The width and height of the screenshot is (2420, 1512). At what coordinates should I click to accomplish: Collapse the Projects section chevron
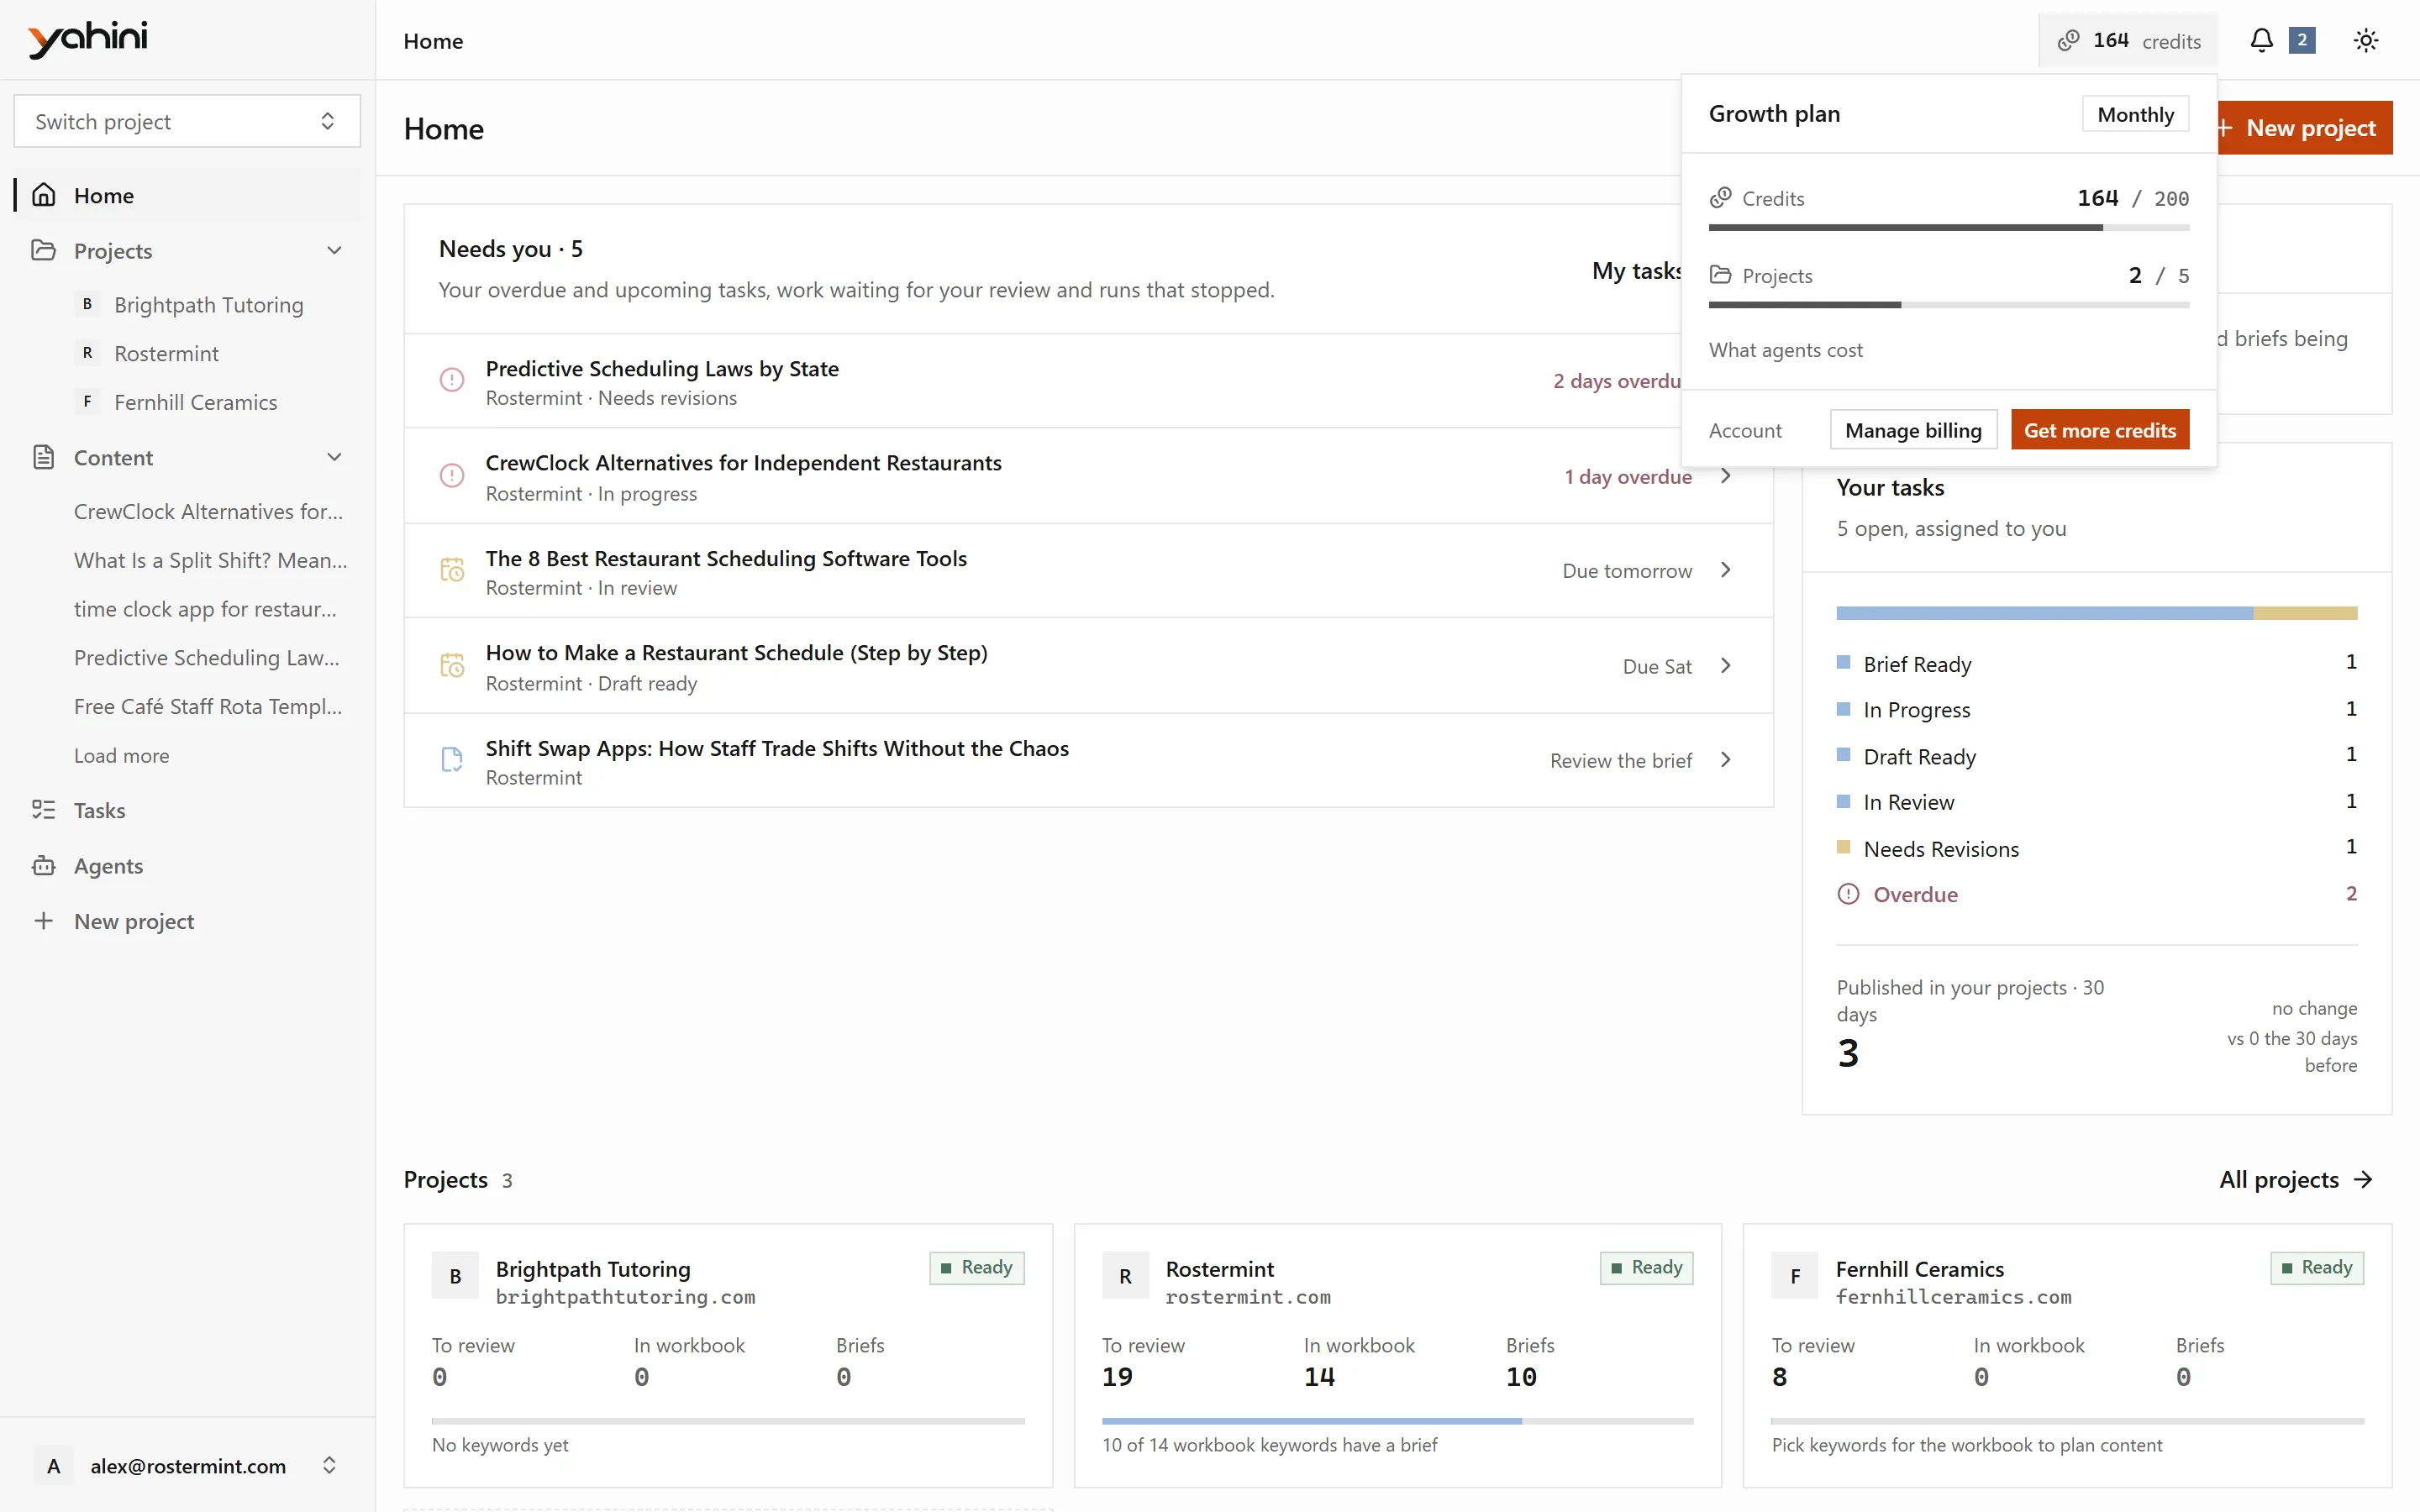334,250
